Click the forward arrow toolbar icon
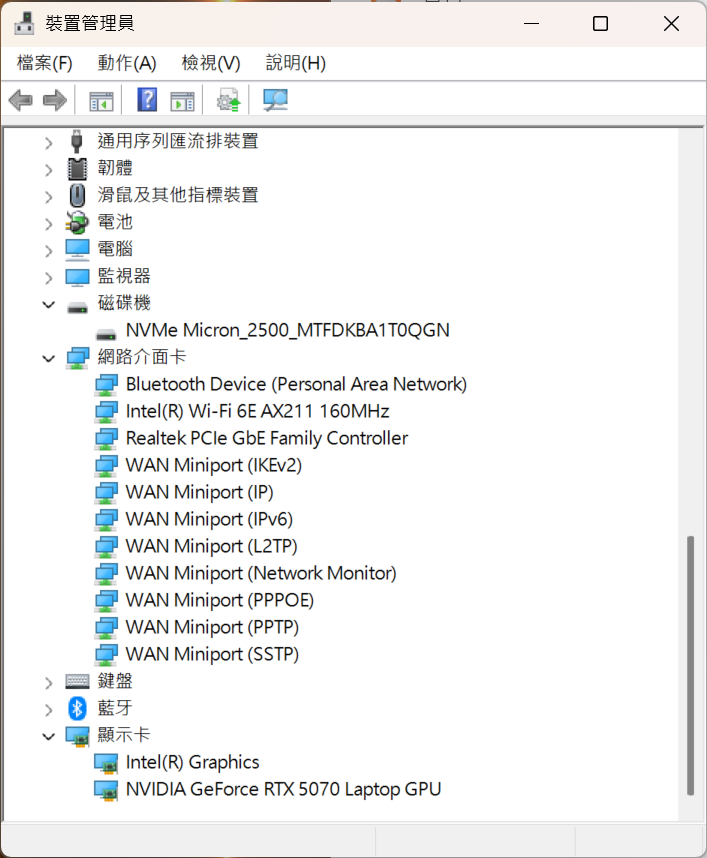This screenshot has height=858, width=707. [55, 101]
